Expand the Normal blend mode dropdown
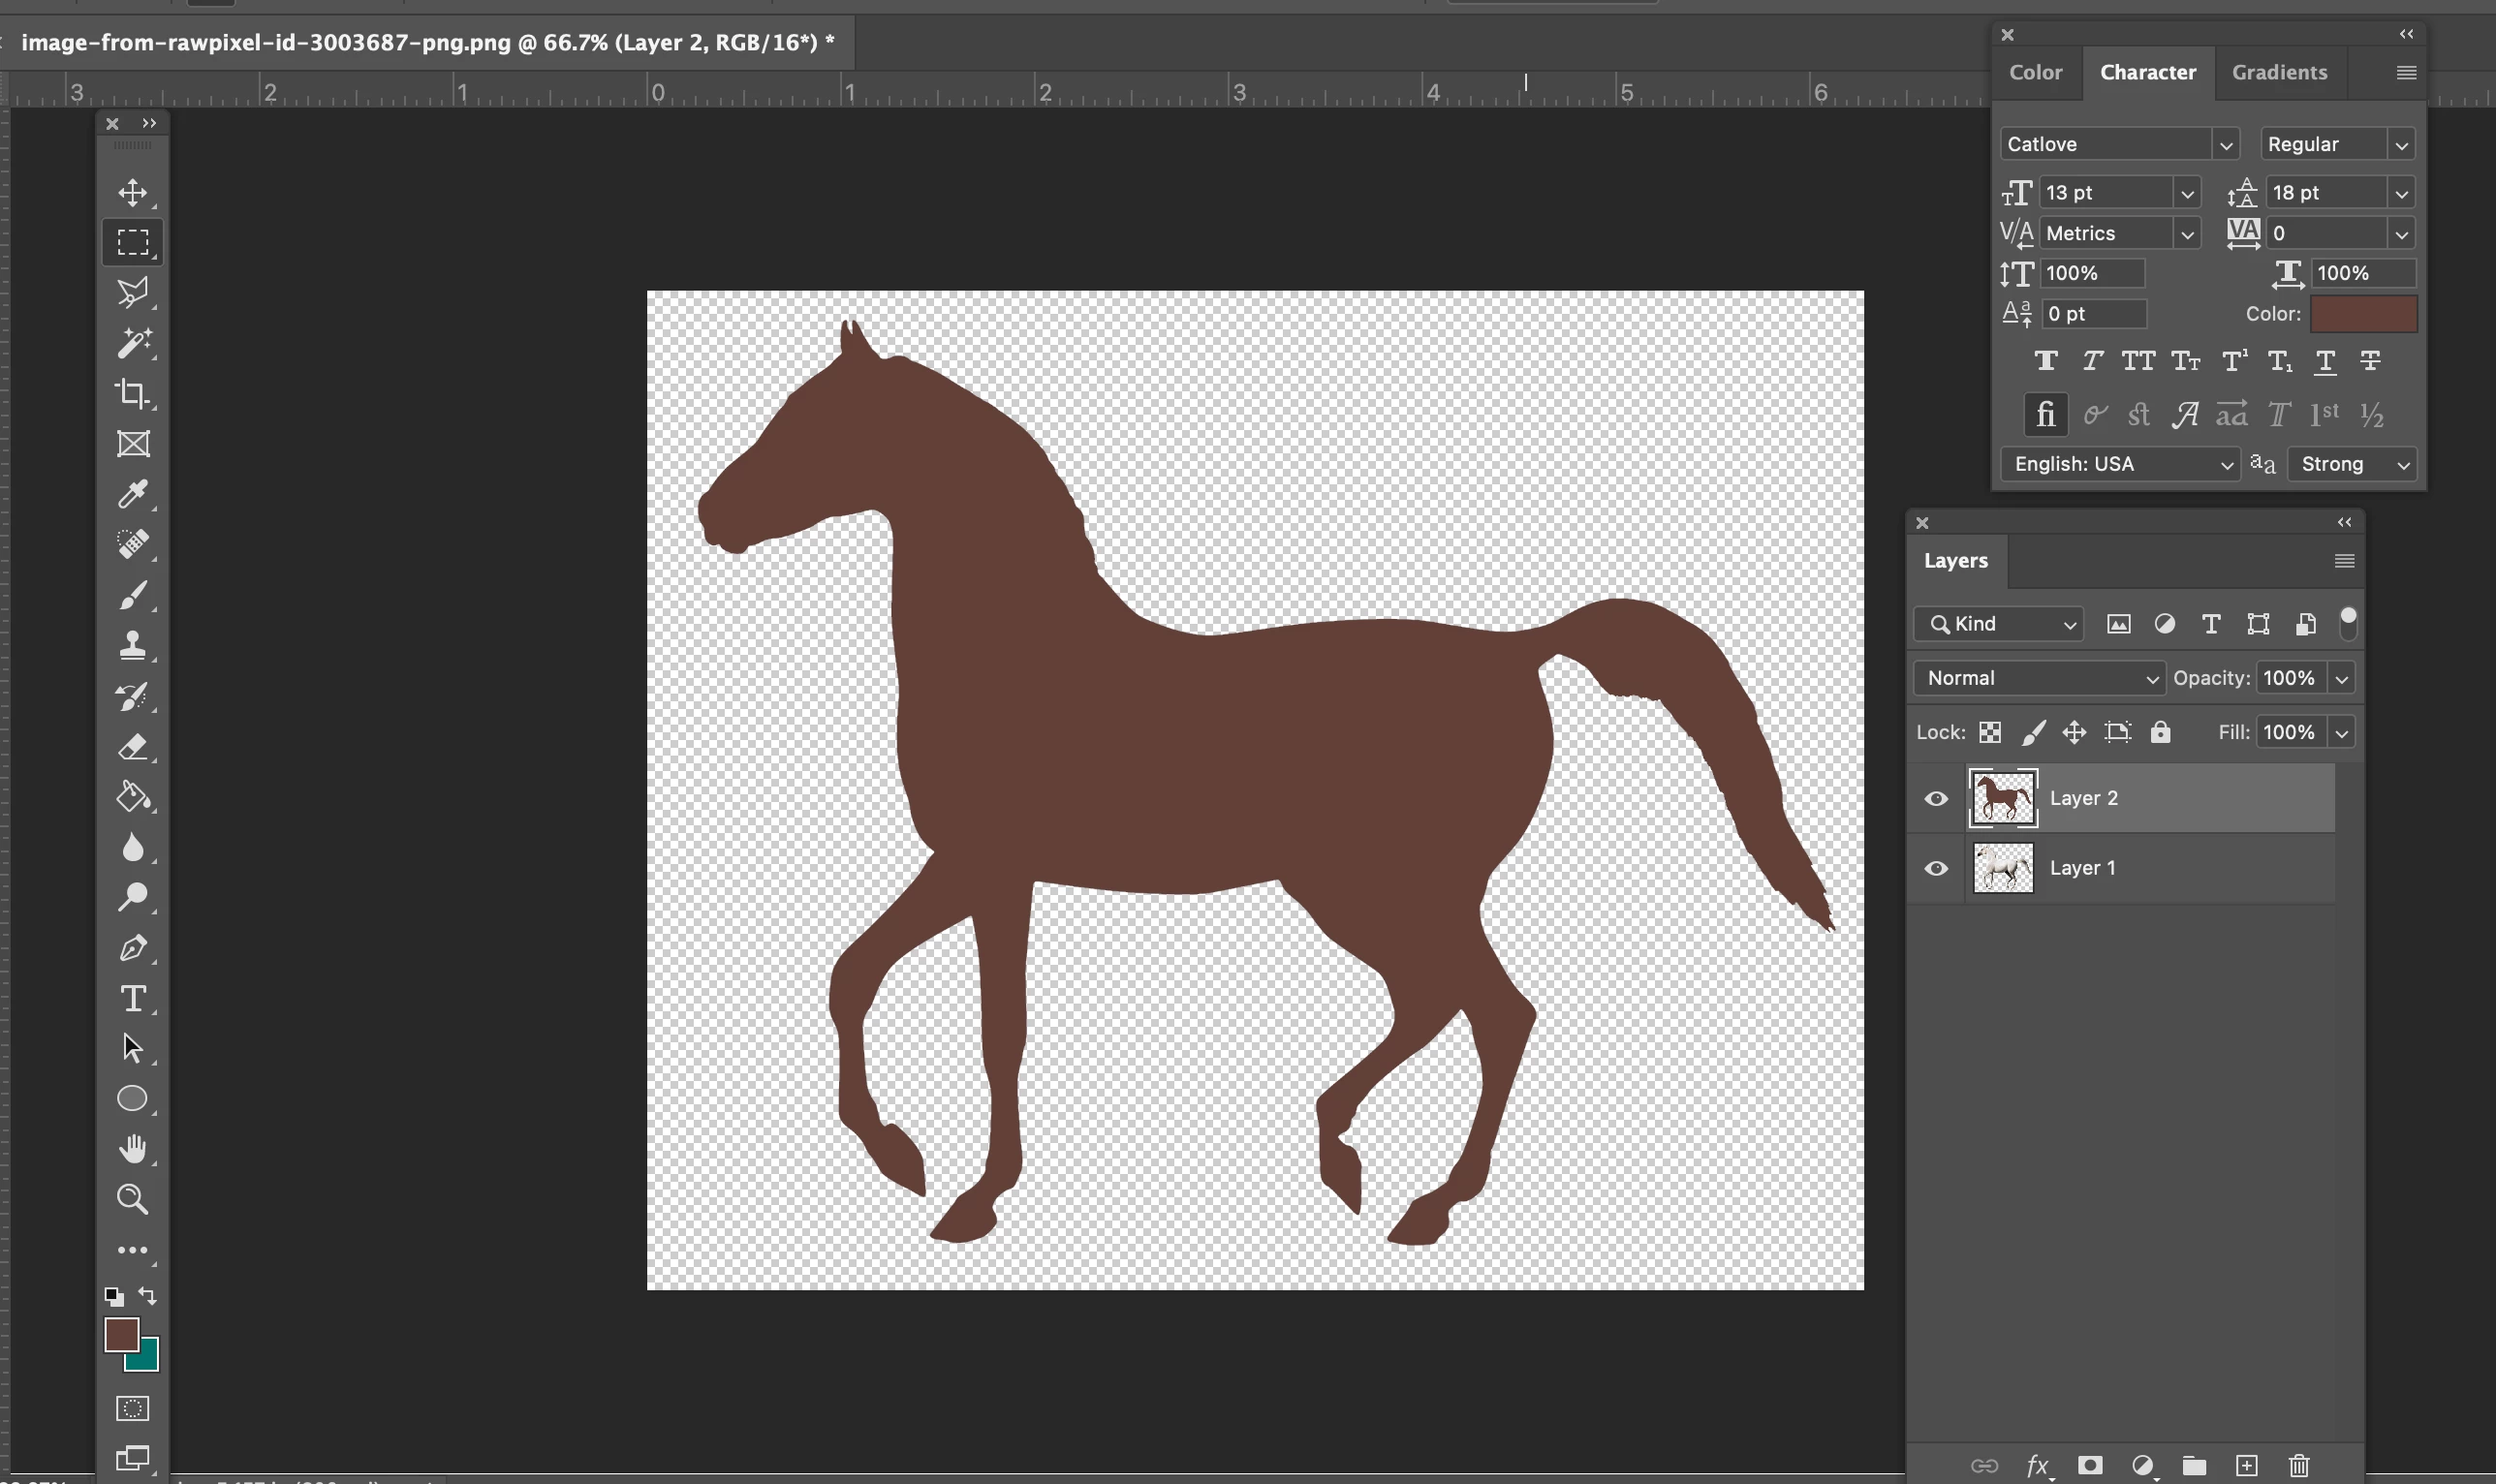This screenshot has width=2496, height=1484. coord(2039,678)
